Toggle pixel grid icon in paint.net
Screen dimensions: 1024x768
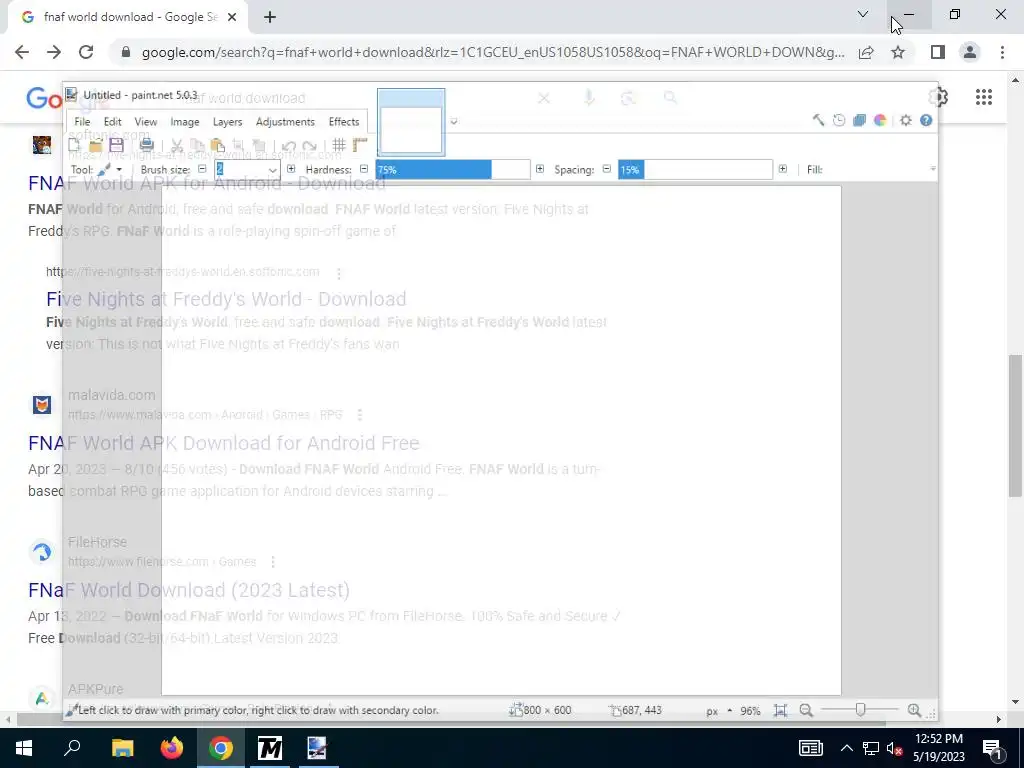339,145
